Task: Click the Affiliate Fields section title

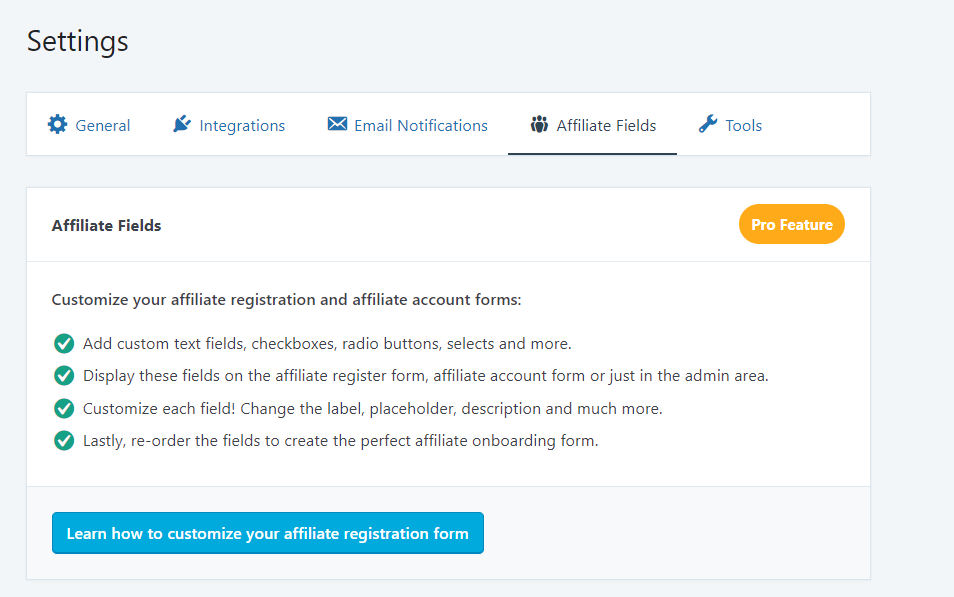Action: (x=106, y=226)
